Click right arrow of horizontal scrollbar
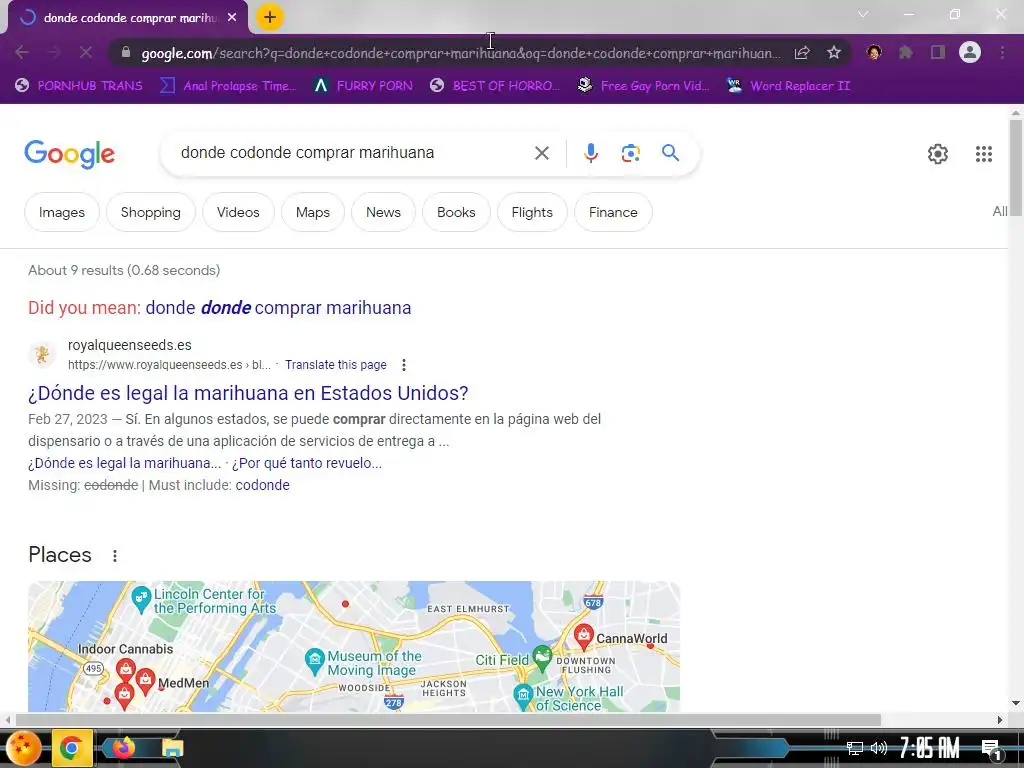1024x768 pixels. point(1000,720)
